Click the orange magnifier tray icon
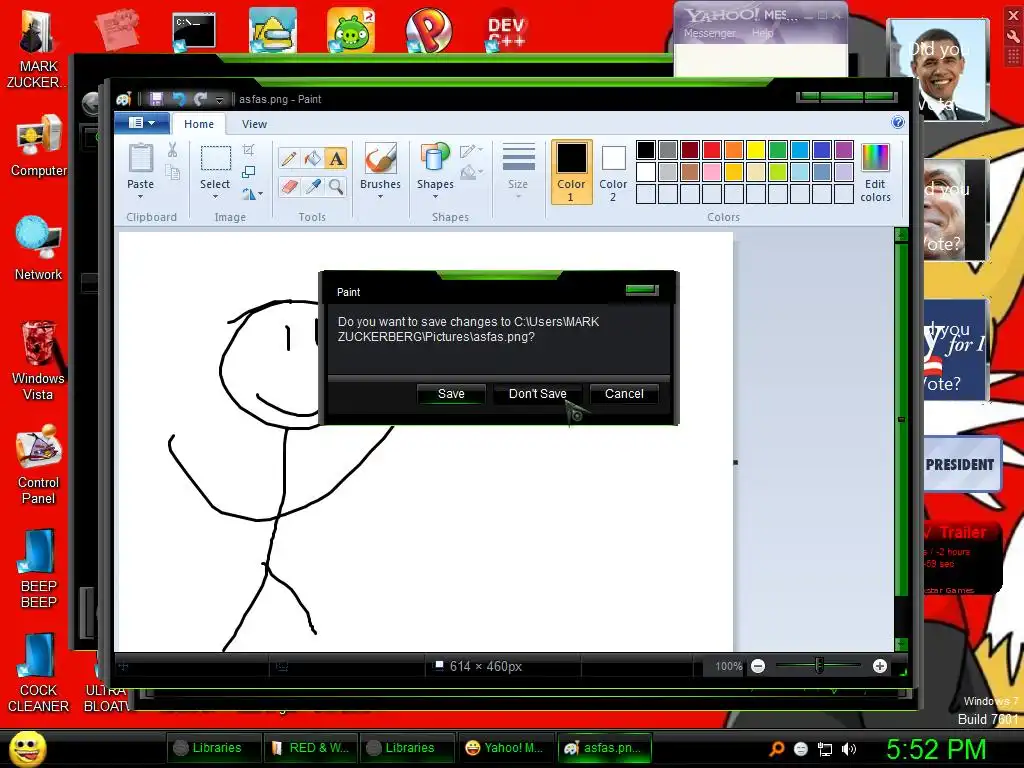The image size is (1024, 768). click(x=776, y=749)
